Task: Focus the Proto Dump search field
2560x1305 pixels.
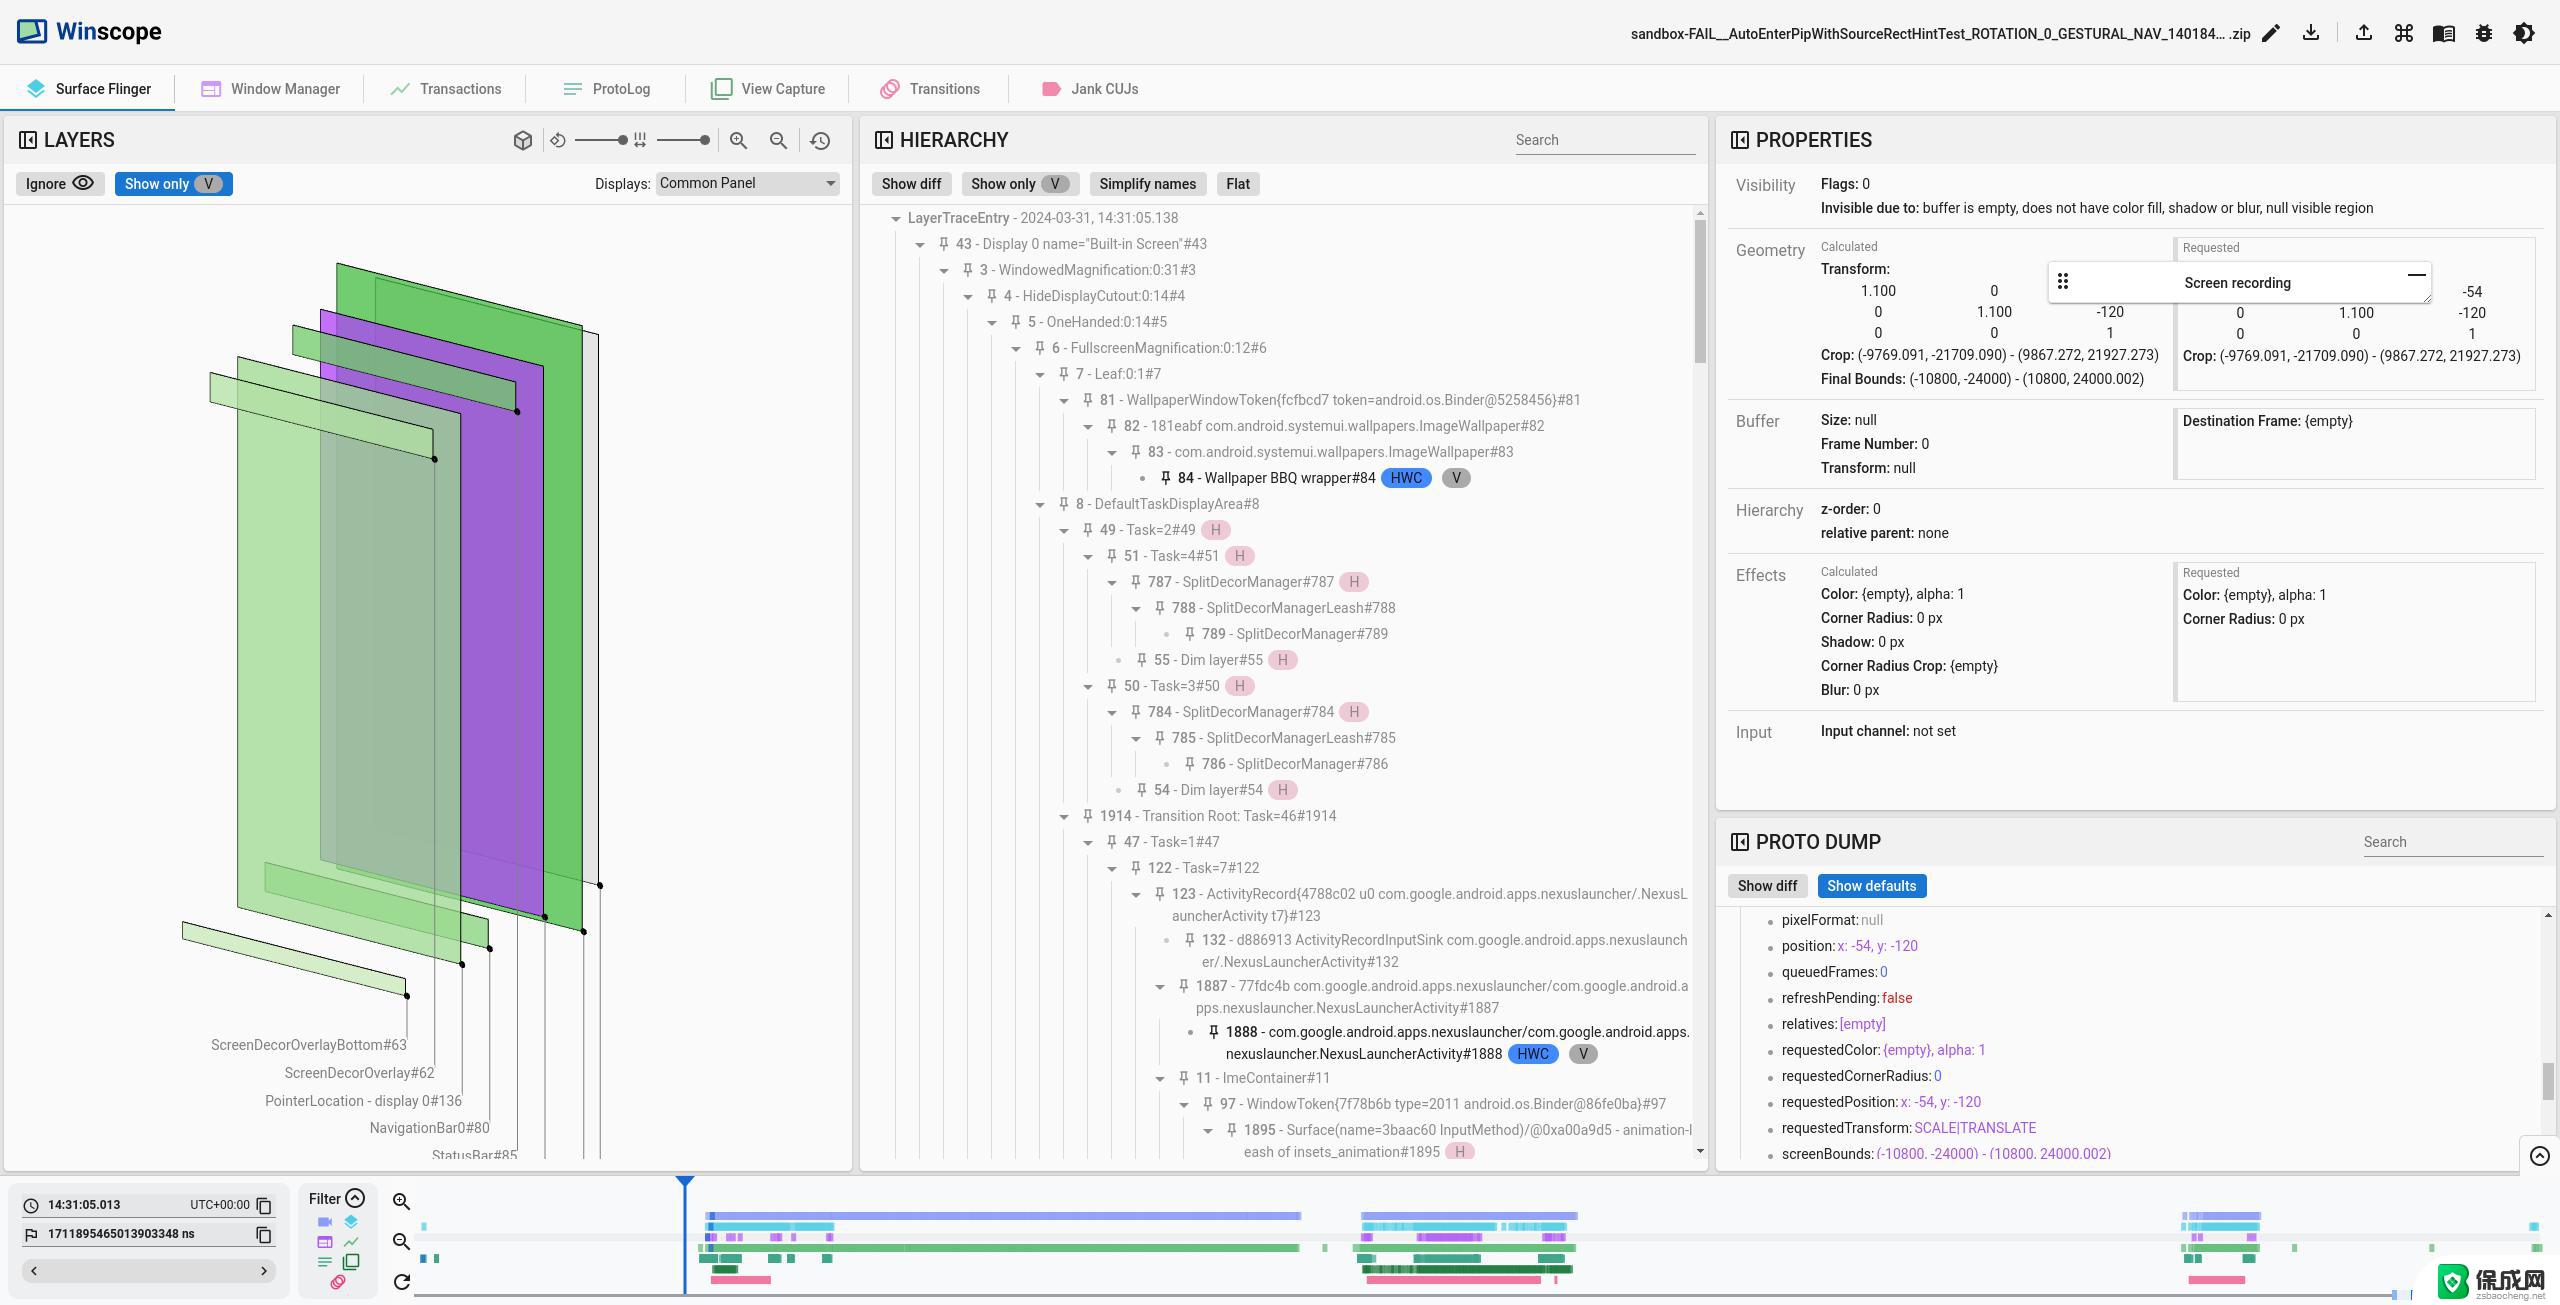Action: (x=2453, y=842)
